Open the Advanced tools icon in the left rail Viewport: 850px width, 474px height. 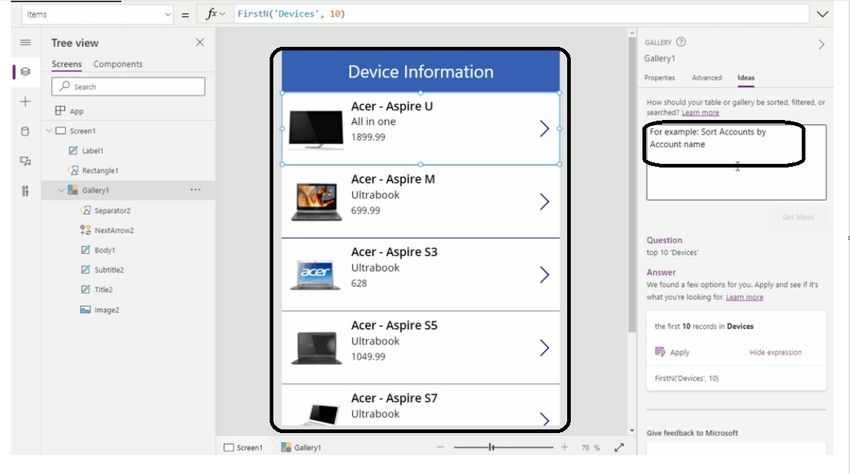[25, 191]
